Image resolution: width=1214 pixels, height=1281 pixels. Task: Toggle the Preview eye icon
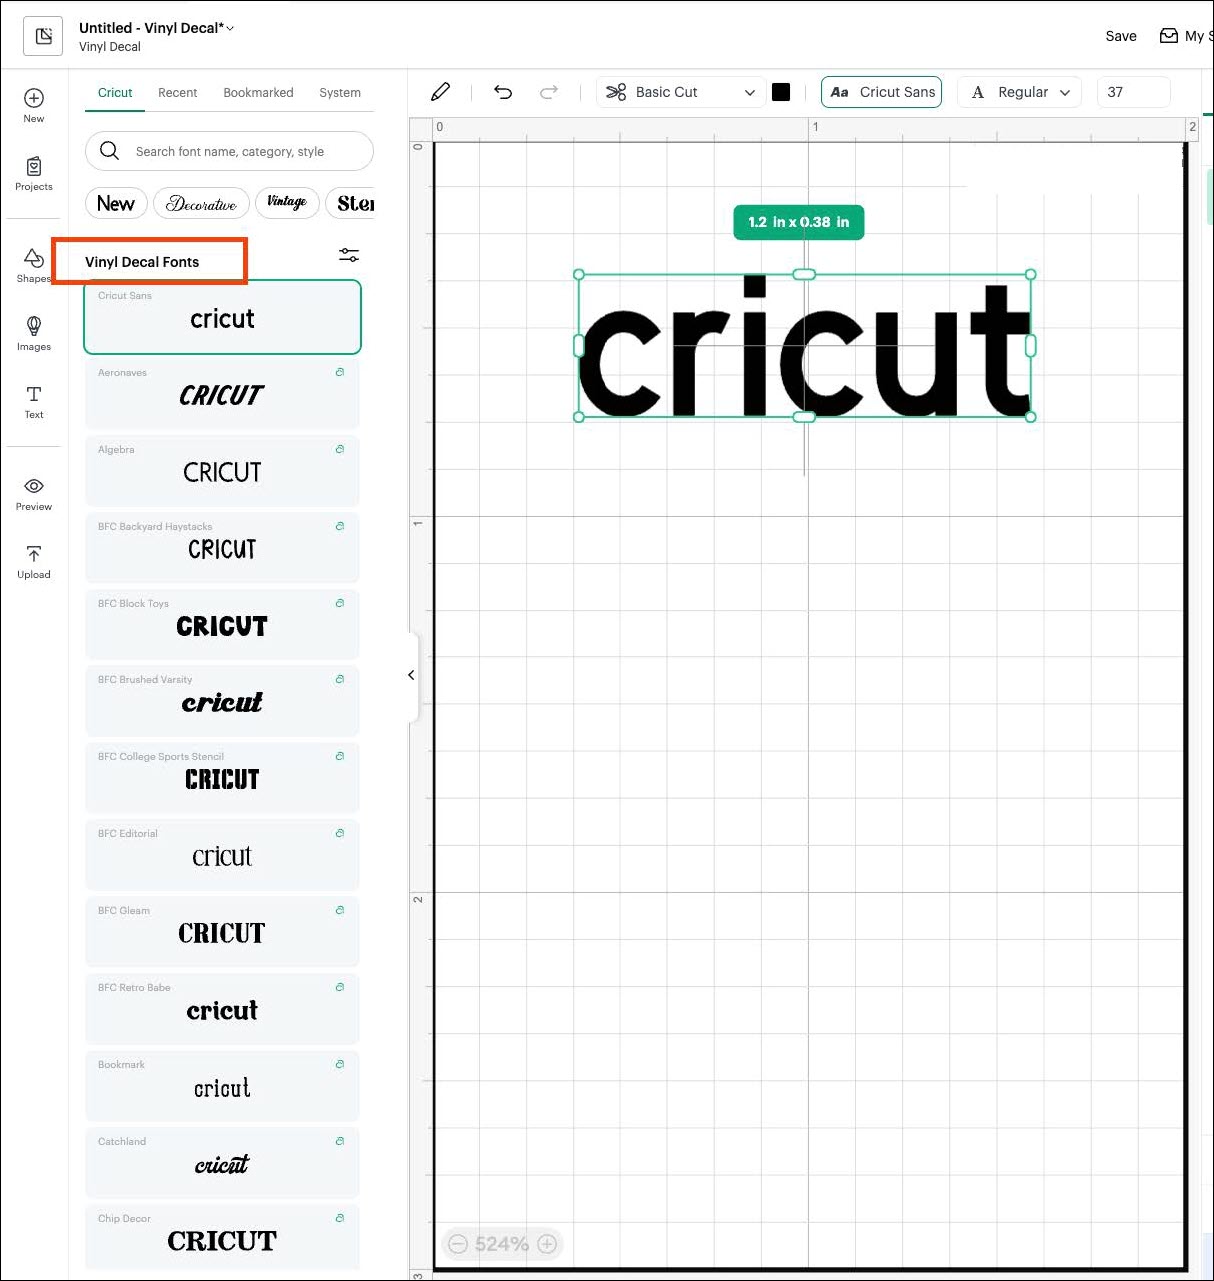point(34,487)
